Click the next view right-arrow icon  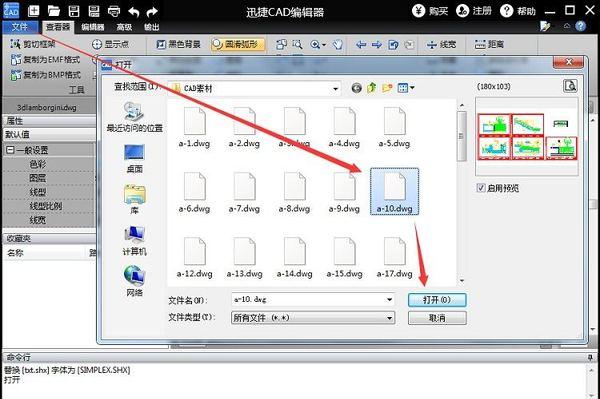(x=377, y=45)
